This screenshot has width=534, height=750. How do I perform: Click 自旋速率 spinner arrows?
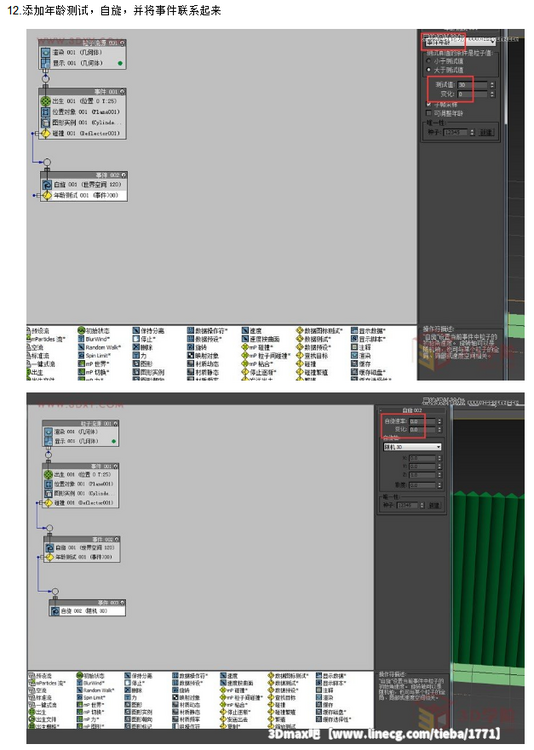point(439,421)
